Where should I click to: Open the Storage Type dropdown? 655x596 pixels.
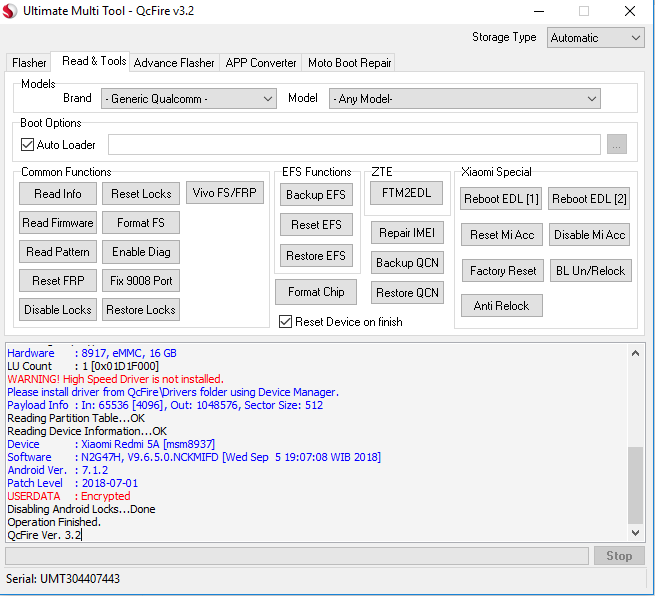[596, 38]
